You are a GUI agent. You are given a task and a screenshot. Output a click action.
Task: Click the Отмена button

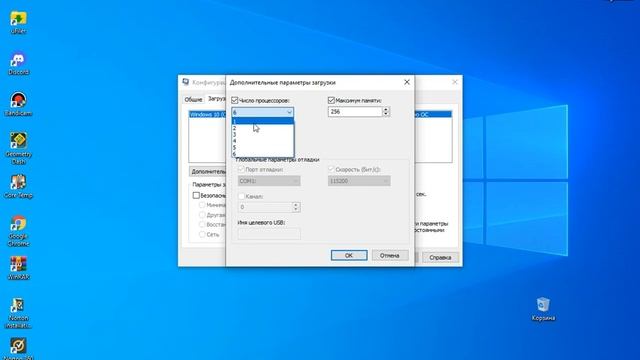390,255
